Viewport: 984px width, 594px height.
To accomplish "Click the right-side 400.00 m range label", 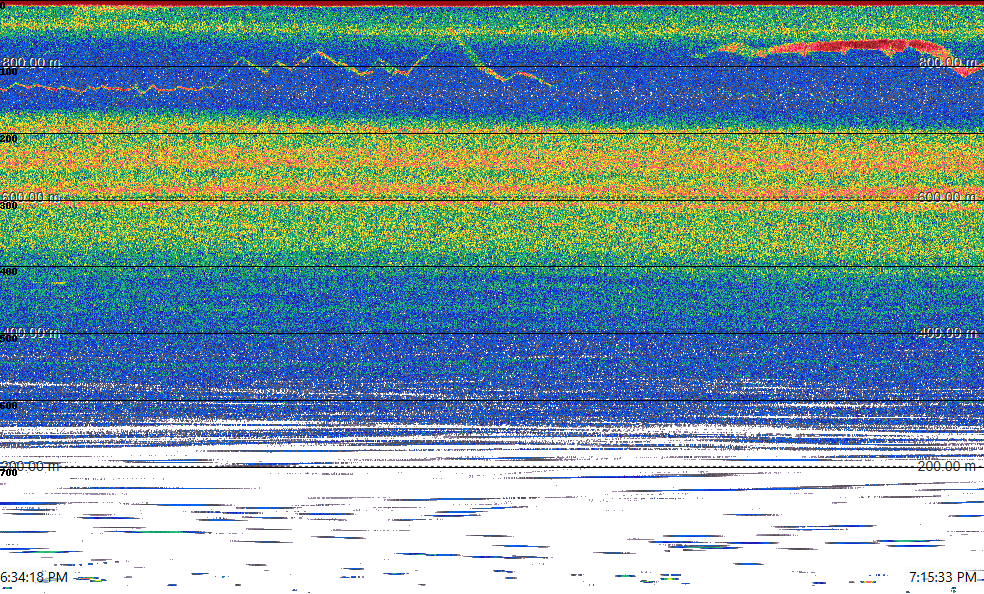I will tap(948, 332).
